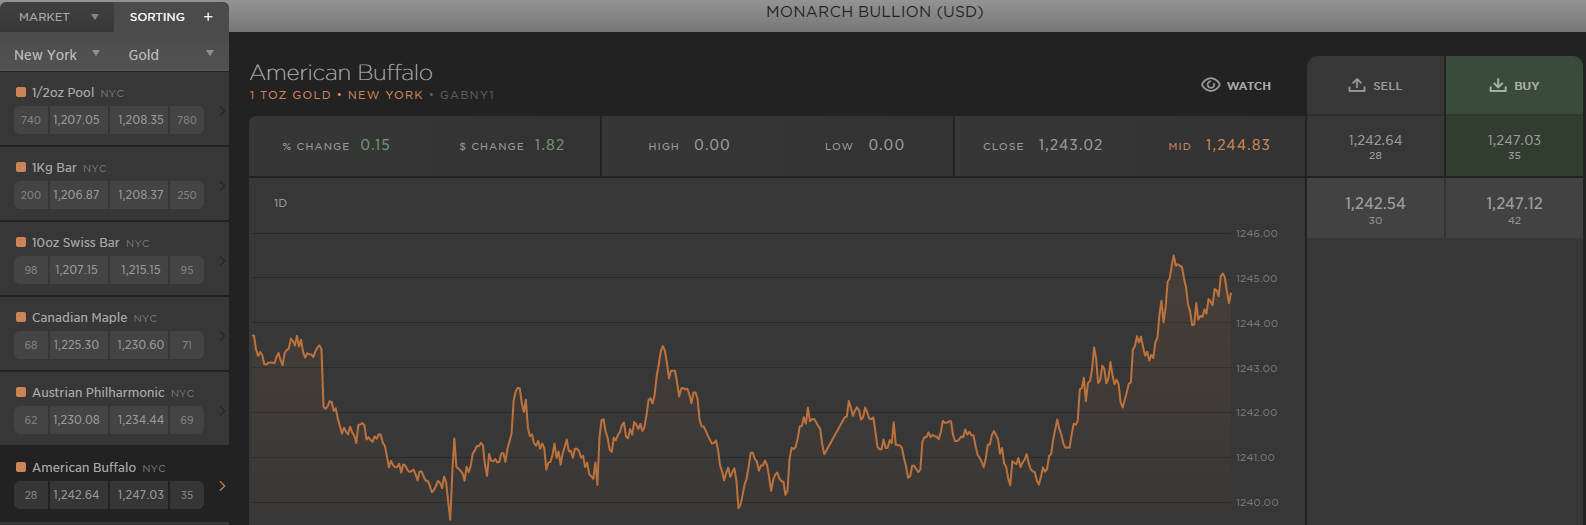Image resolution: width=1586 pixels, height=525 pixels.
Task: Open the New York location dropdown
Action: click(x=57, y=54)
